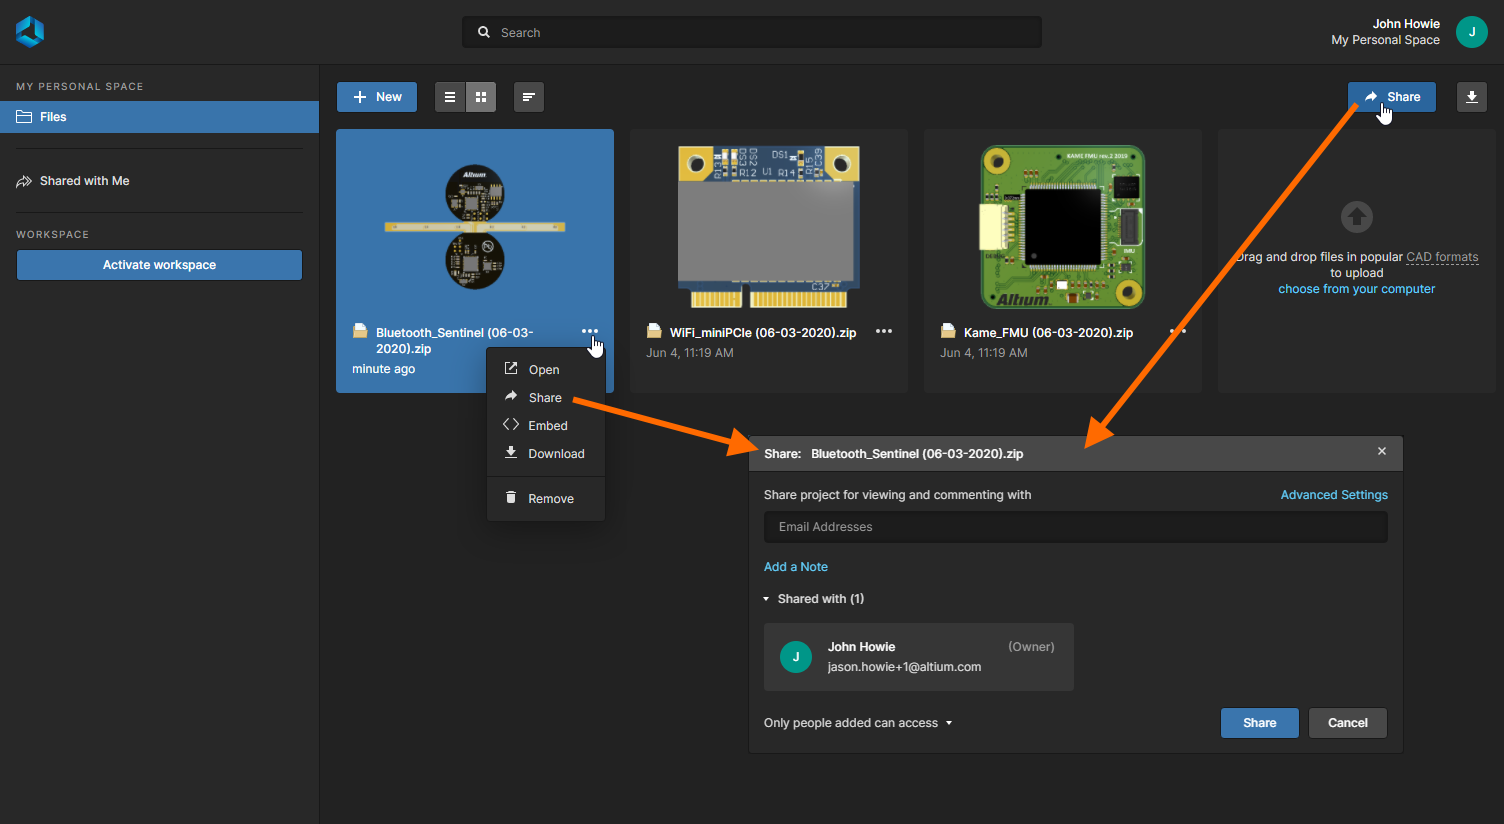
Task: Click the download icon in toolbar
Action: pos(1471,97)
